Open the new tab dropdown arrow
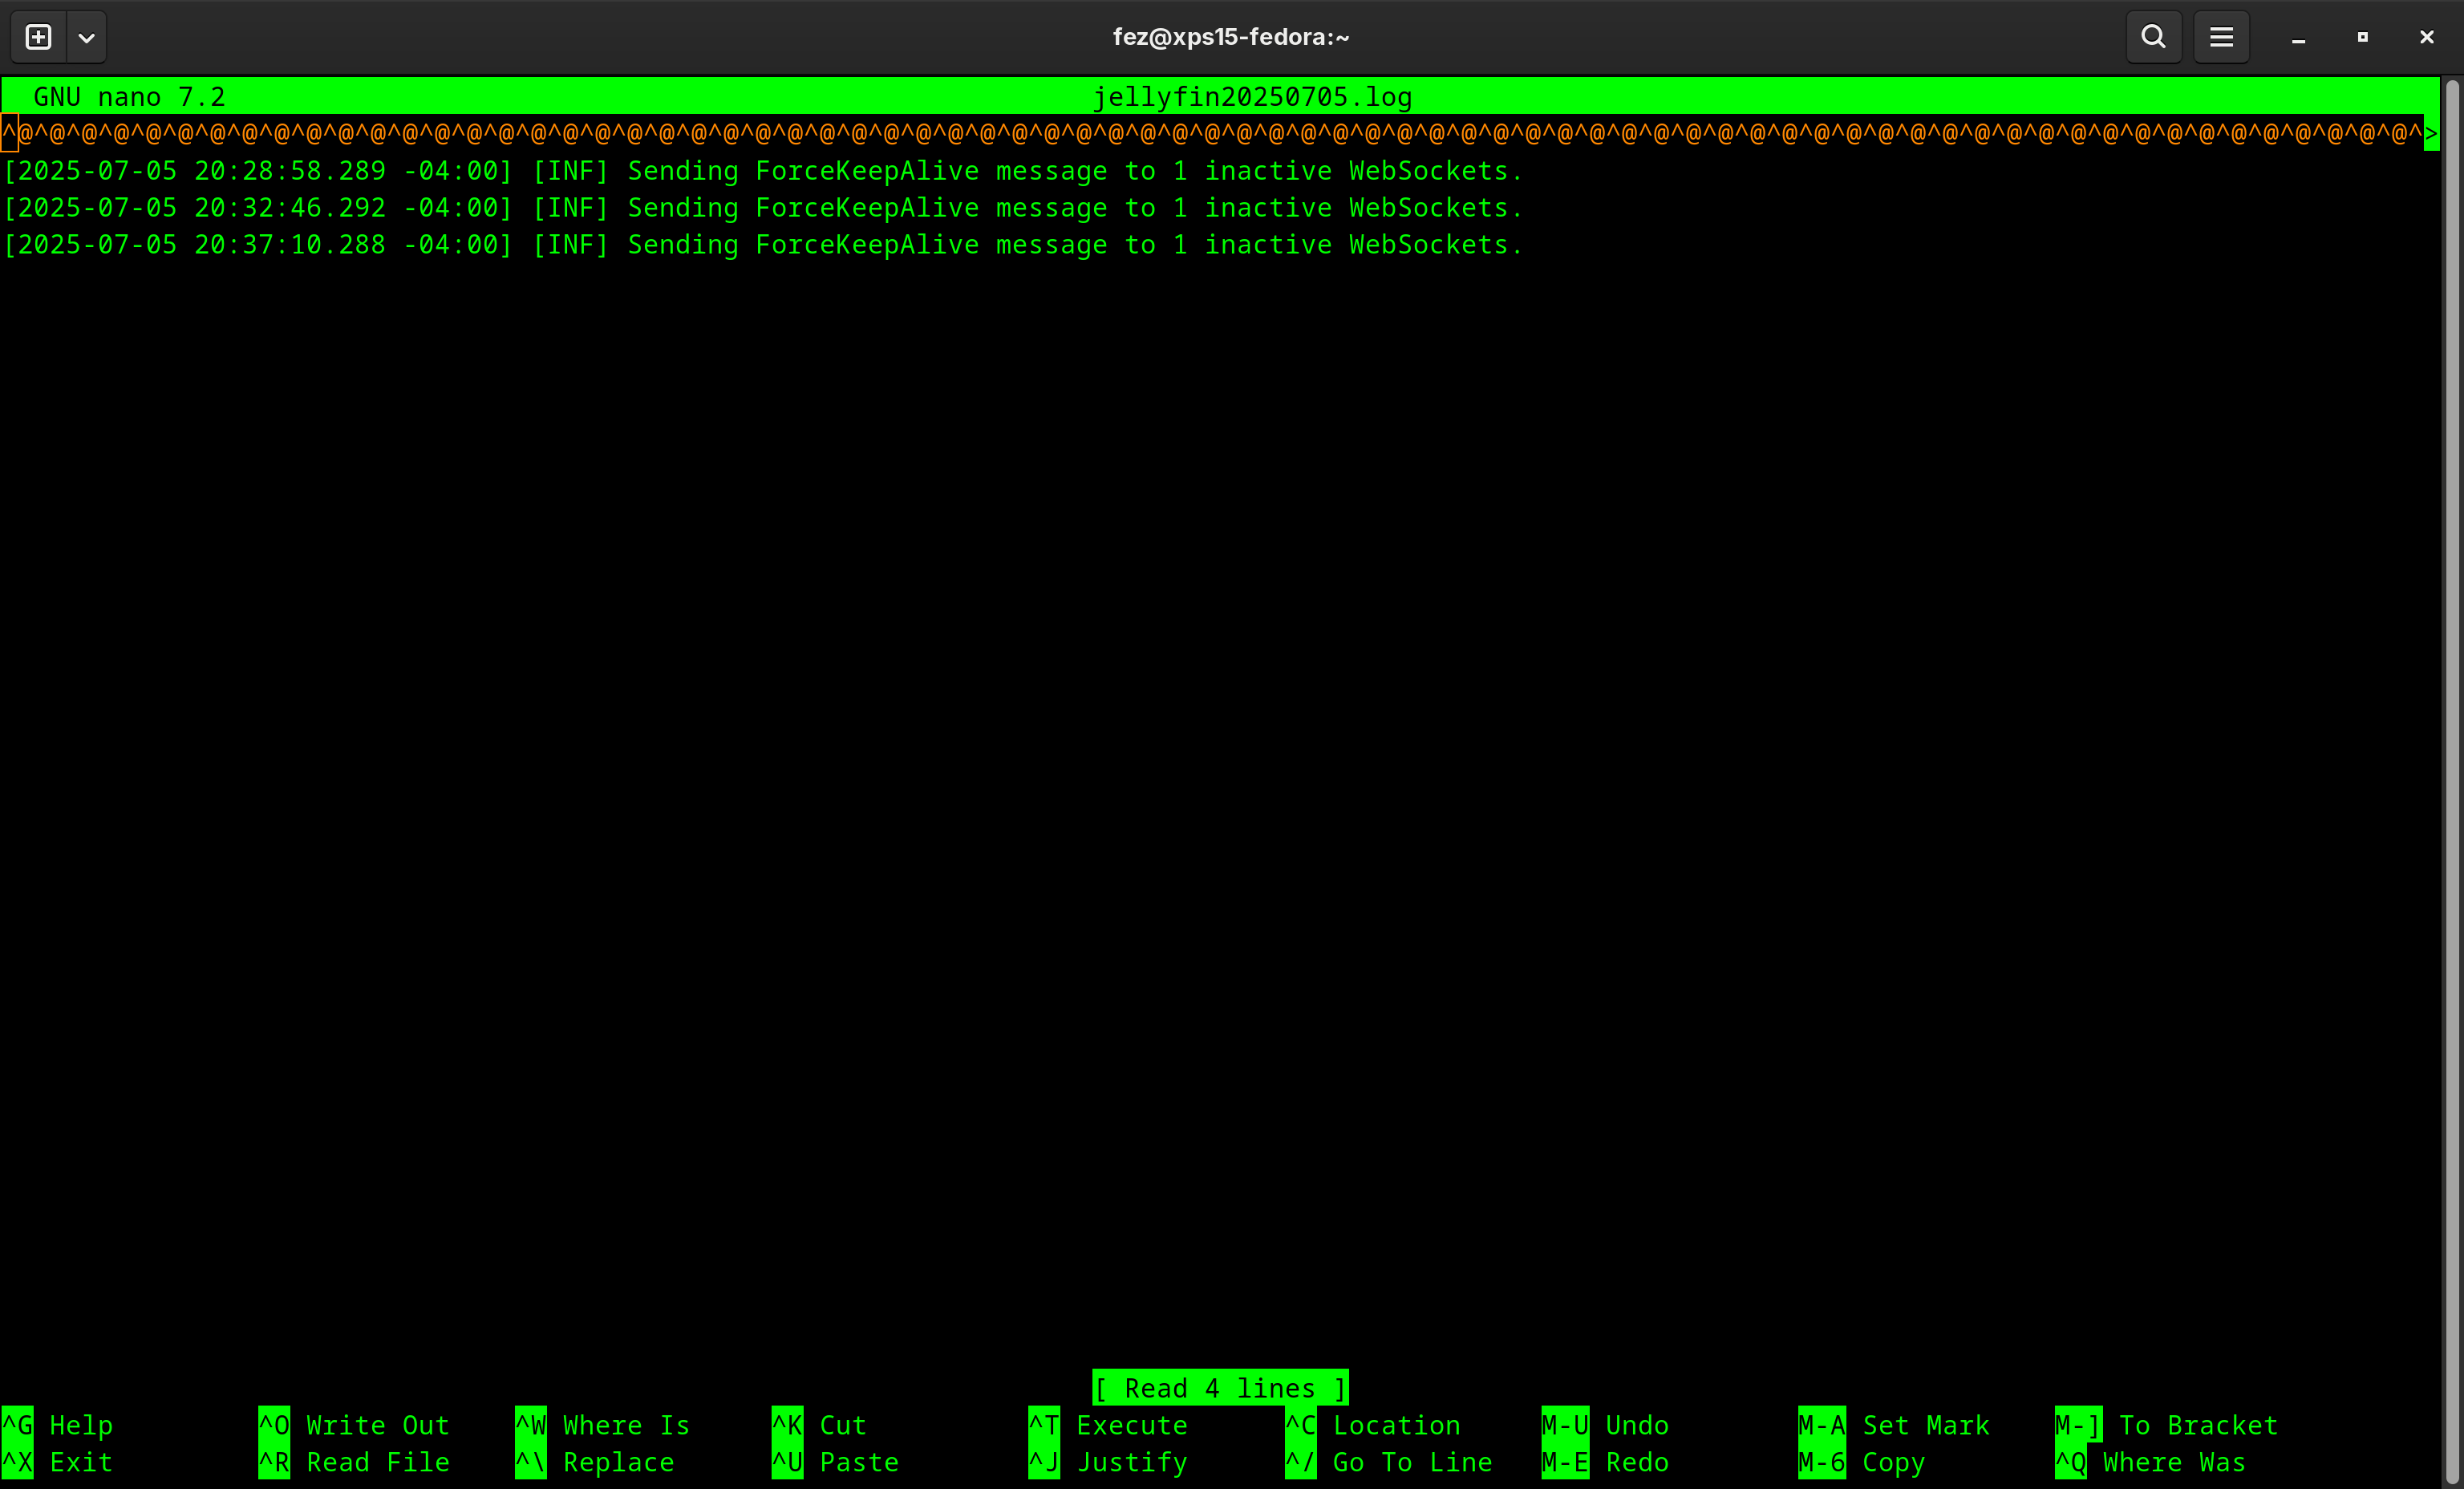 click(87, 37)
